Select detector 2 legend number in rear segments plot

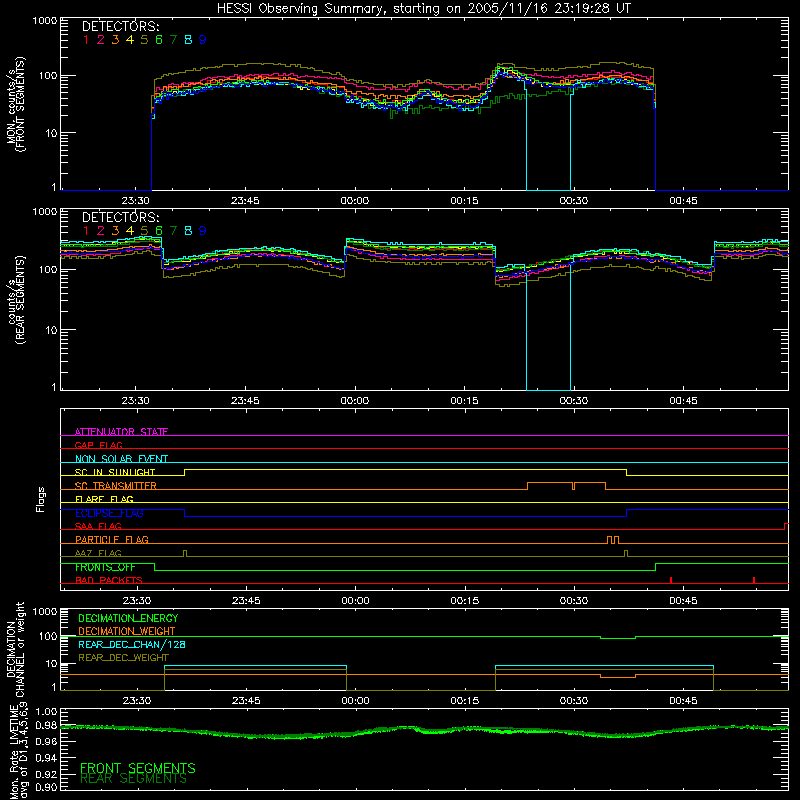(x=101, y=231)
